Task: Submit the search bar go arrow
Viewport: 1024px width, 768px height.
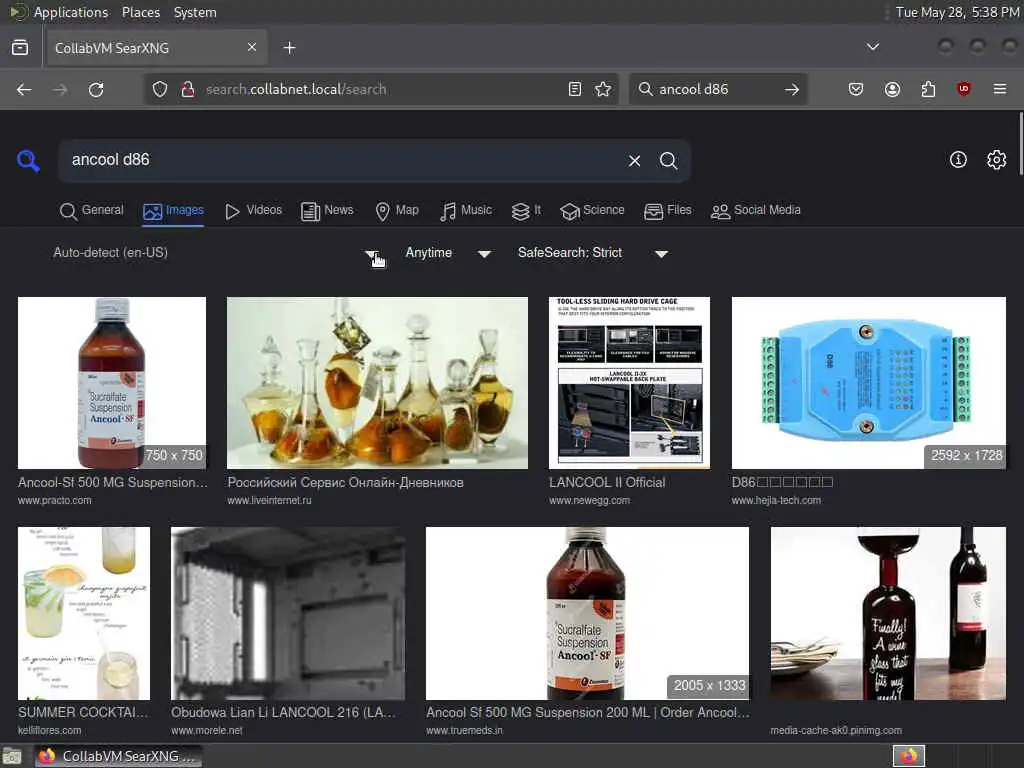Action: pos(792,89)
